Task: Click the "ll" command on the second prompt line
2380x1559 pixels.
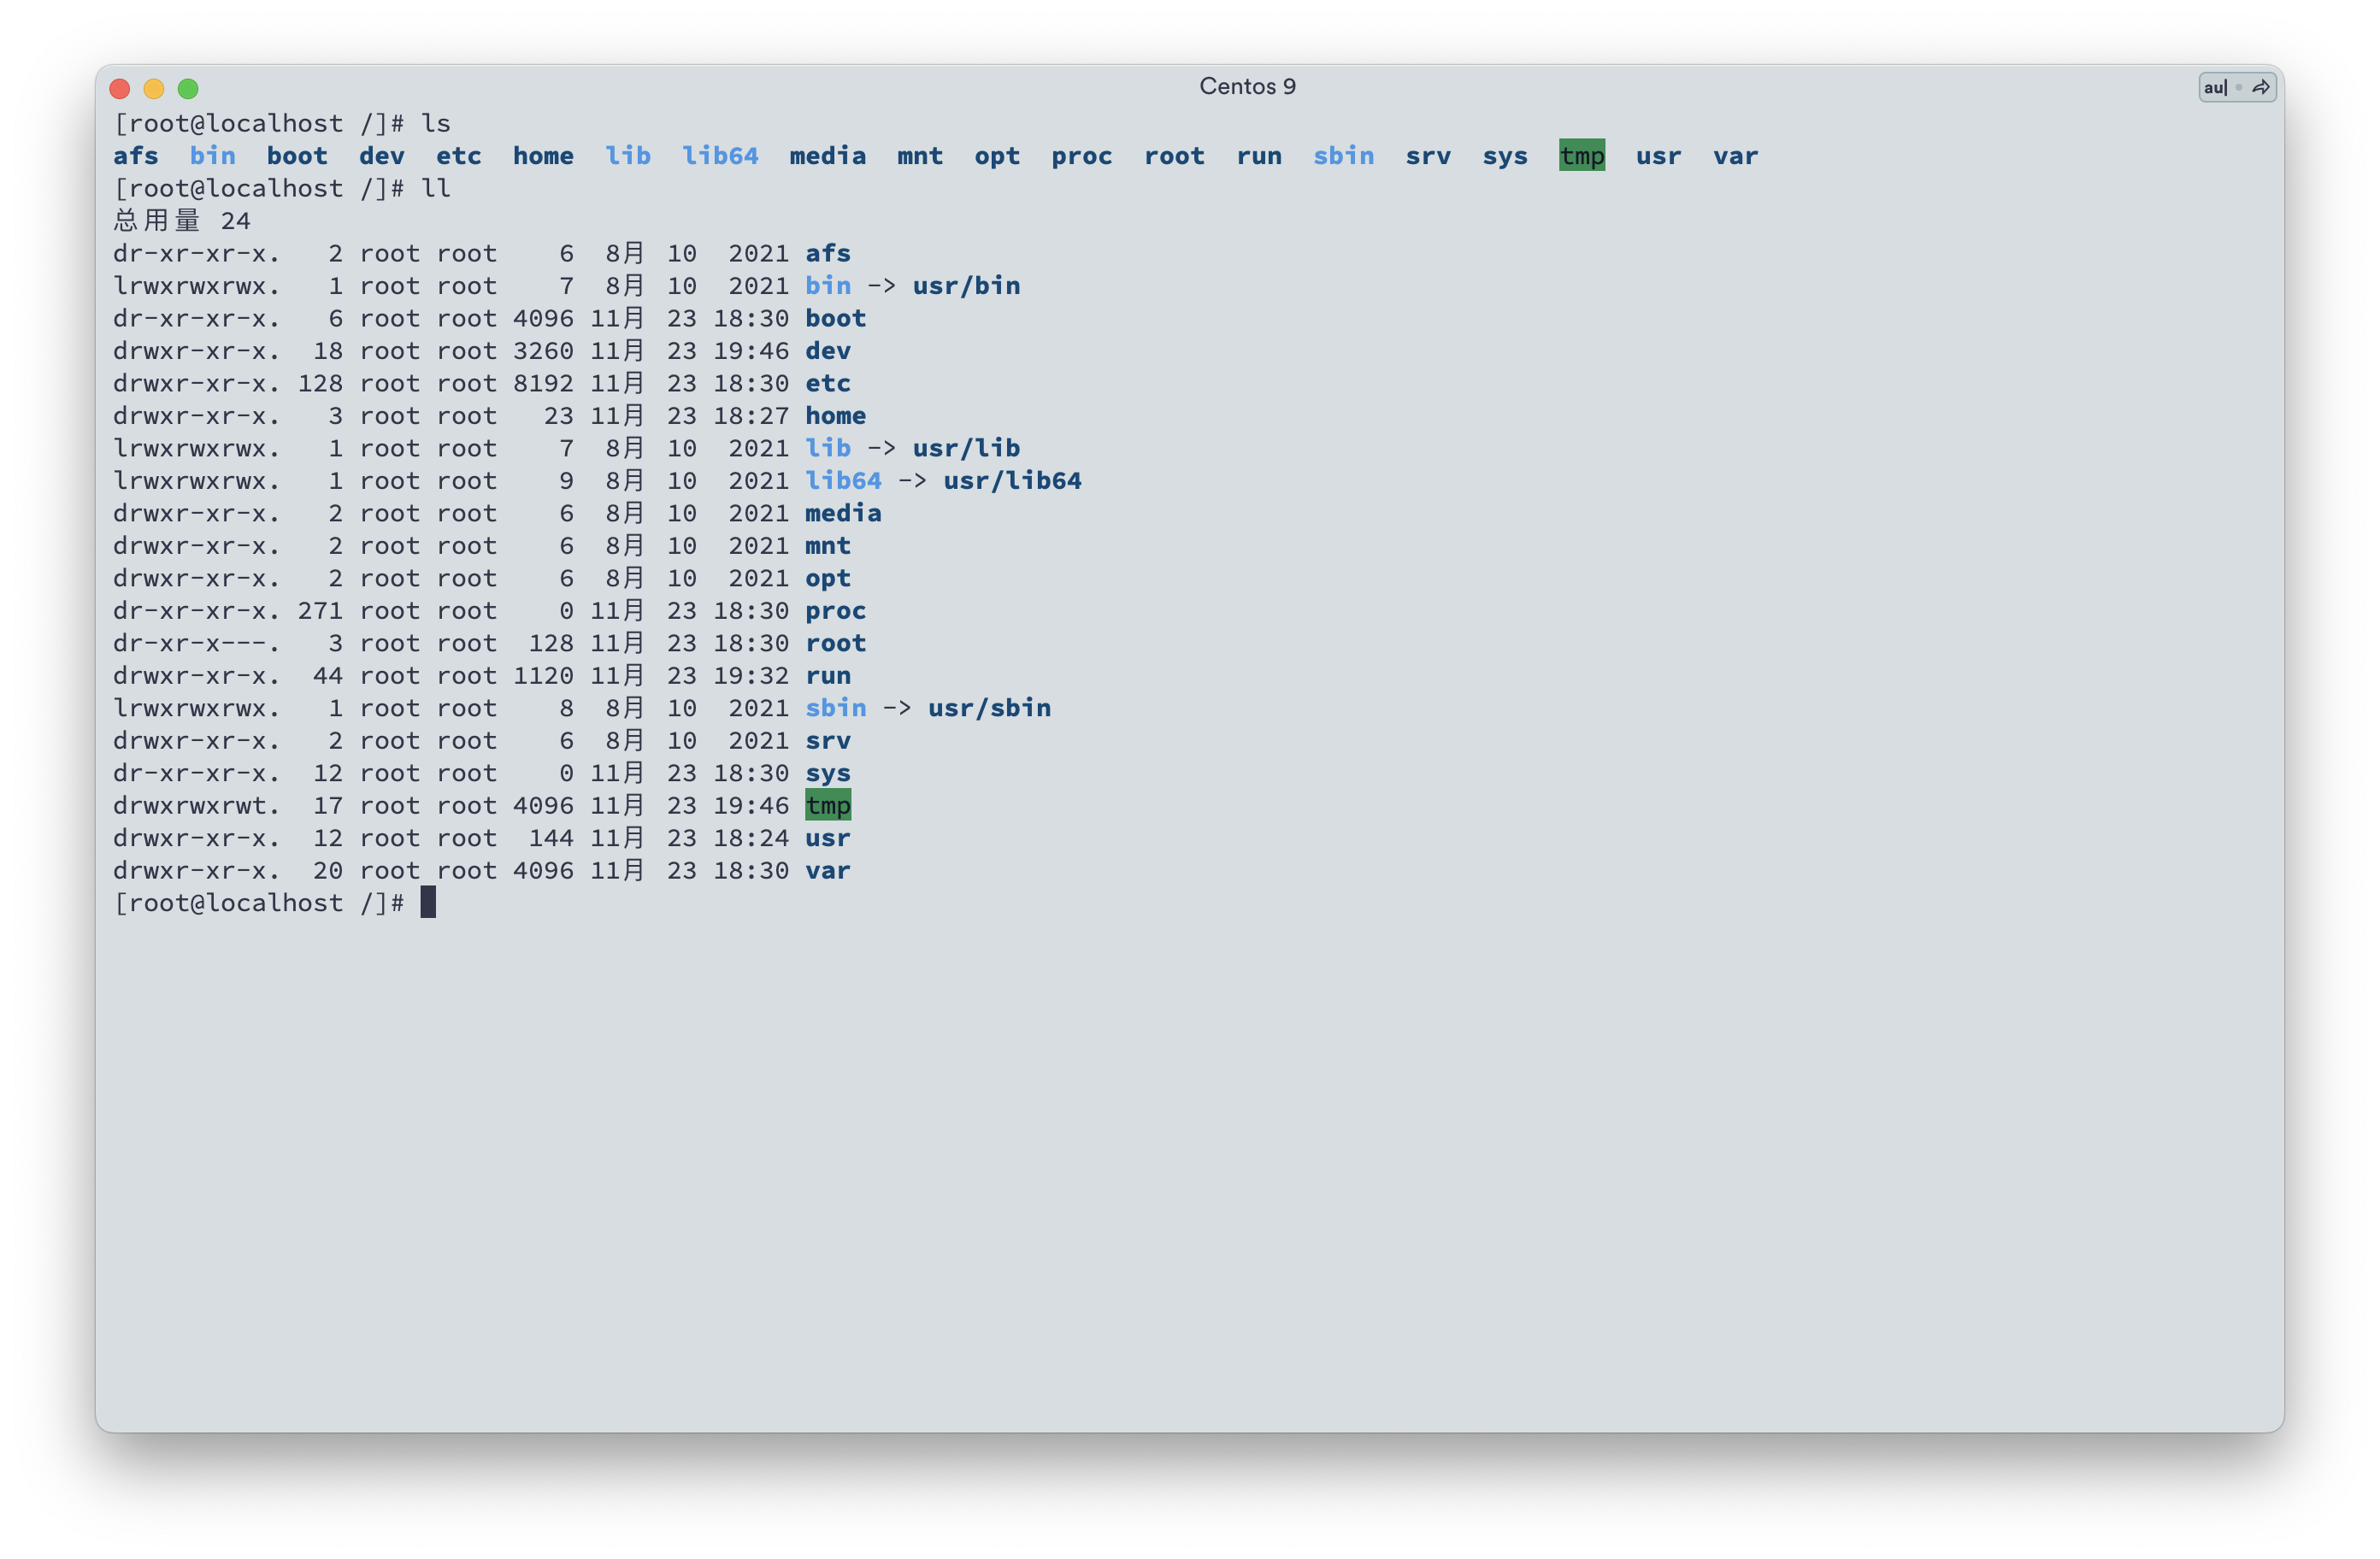Action: (x=436, y=188)
